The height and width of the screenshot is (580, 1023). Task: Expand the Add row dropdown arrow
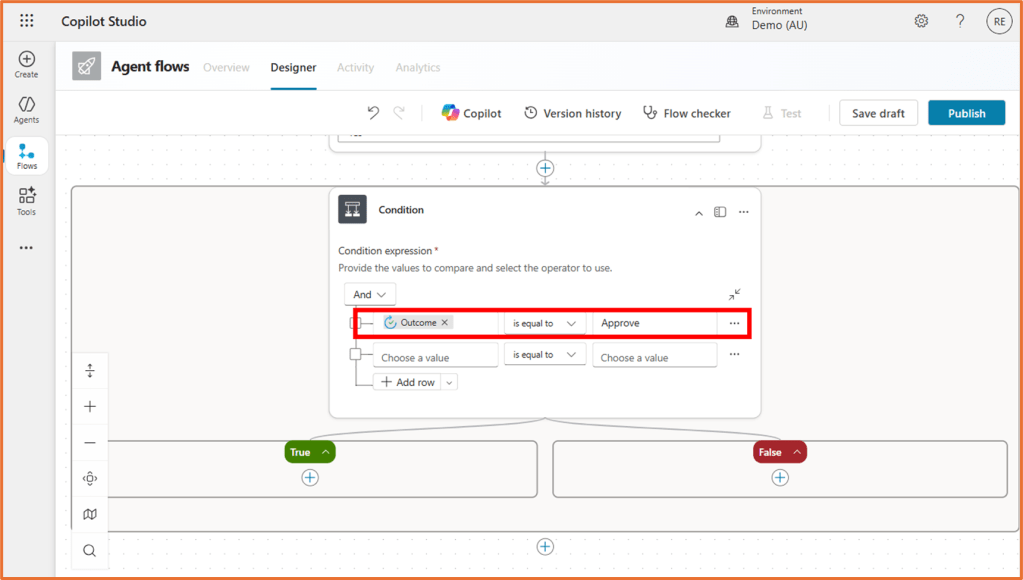(449, 381)
